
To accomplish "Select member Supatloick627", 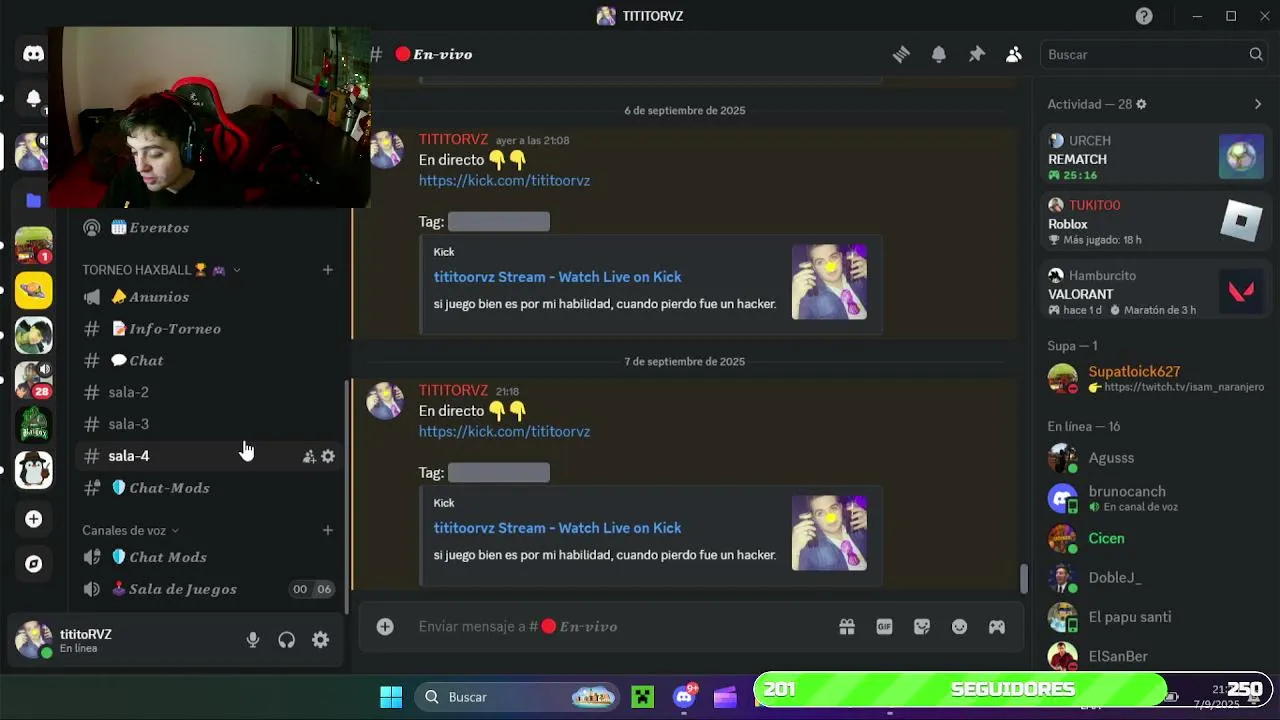I will (x=1155, y=379).
